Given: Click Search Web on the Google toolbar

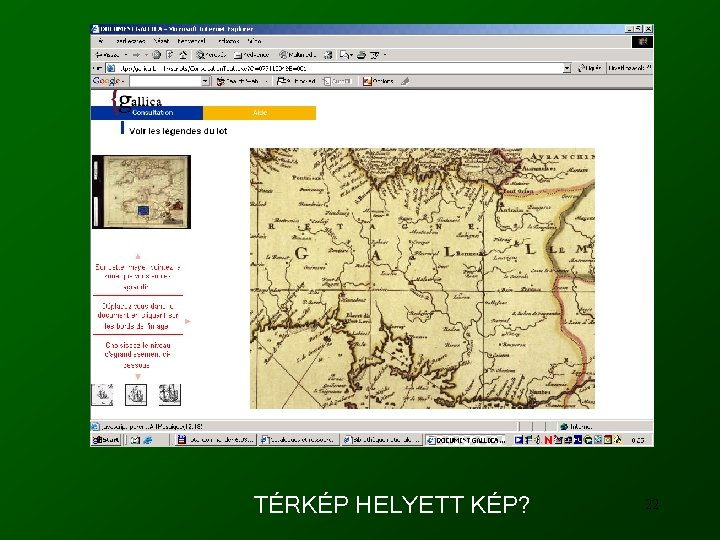Looking at the screenshot, I should click(x=237, y=81).
